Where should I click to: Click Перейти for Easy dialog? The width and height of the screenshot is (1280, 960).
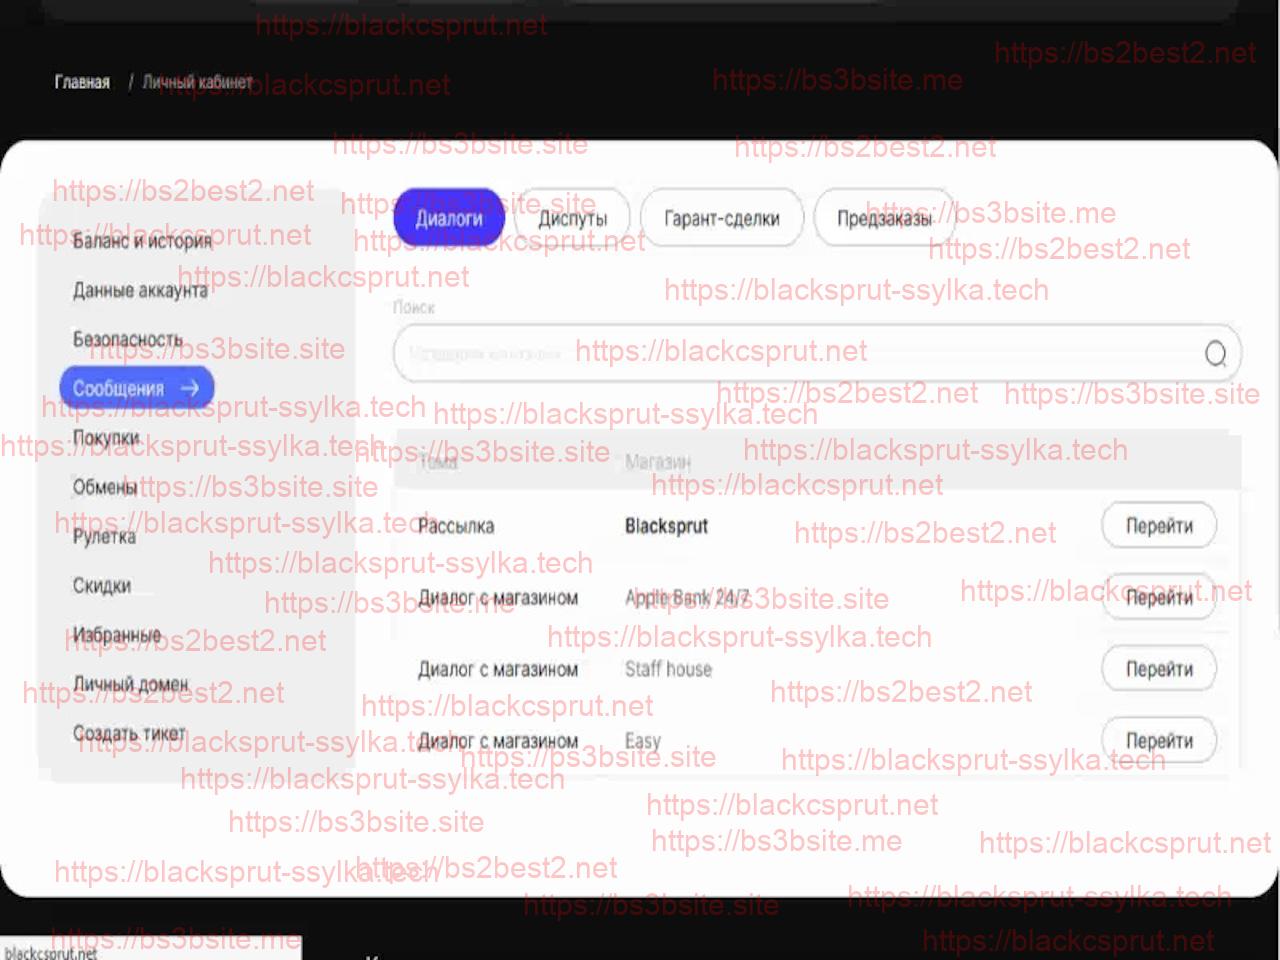coord(1159,741)
